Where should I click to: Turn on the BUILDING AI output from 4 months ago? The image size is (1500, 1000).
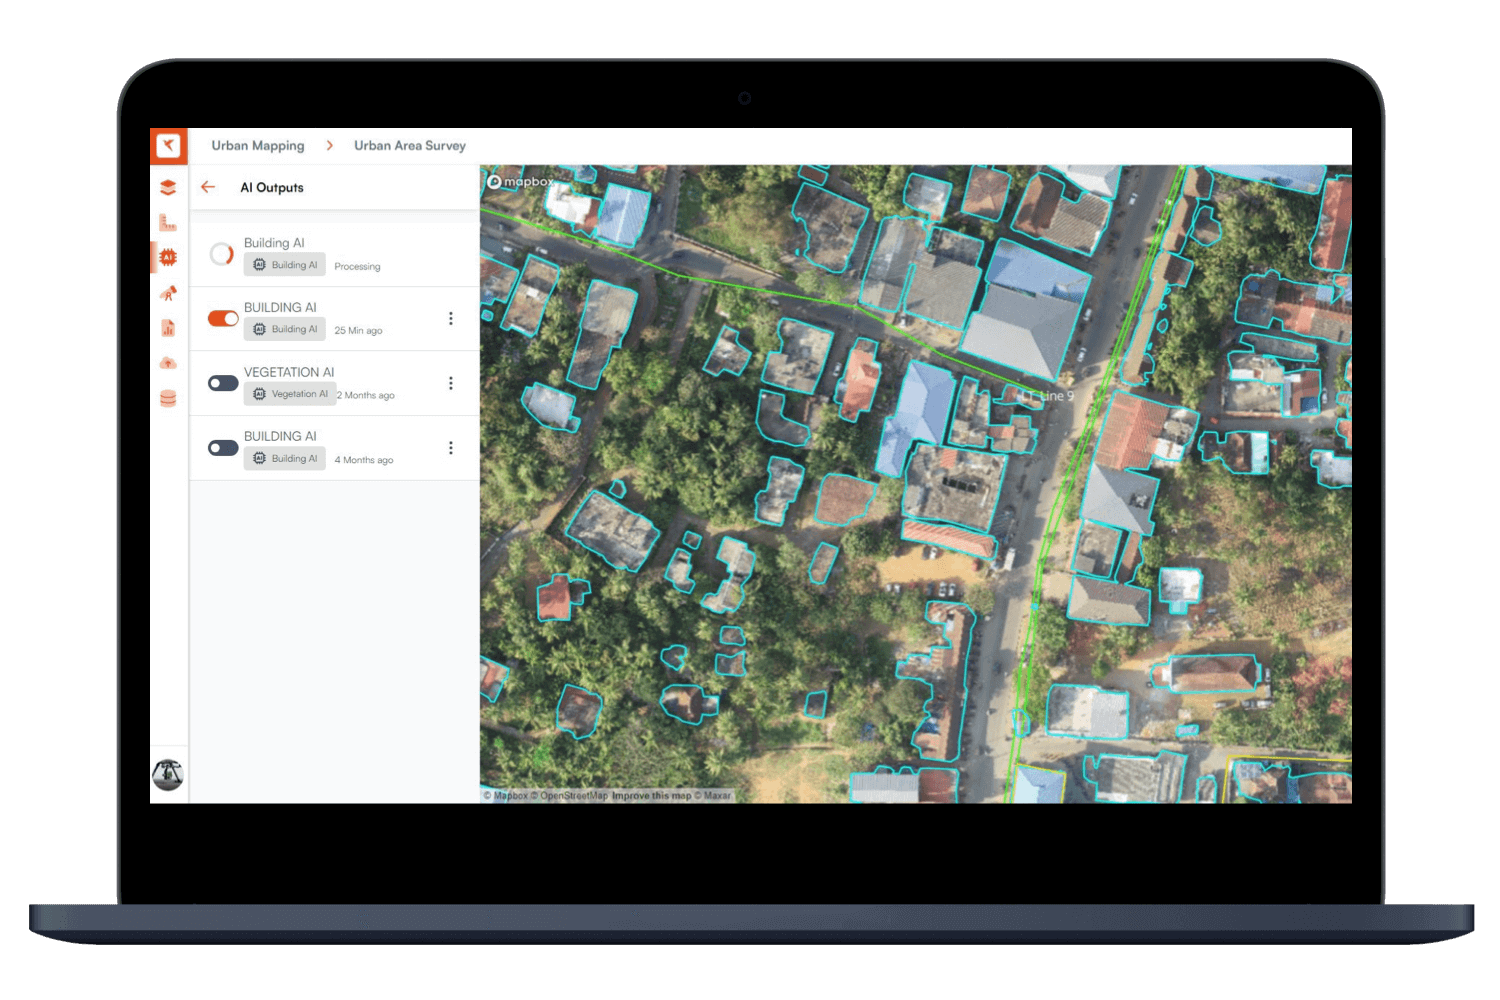point(222,447)
